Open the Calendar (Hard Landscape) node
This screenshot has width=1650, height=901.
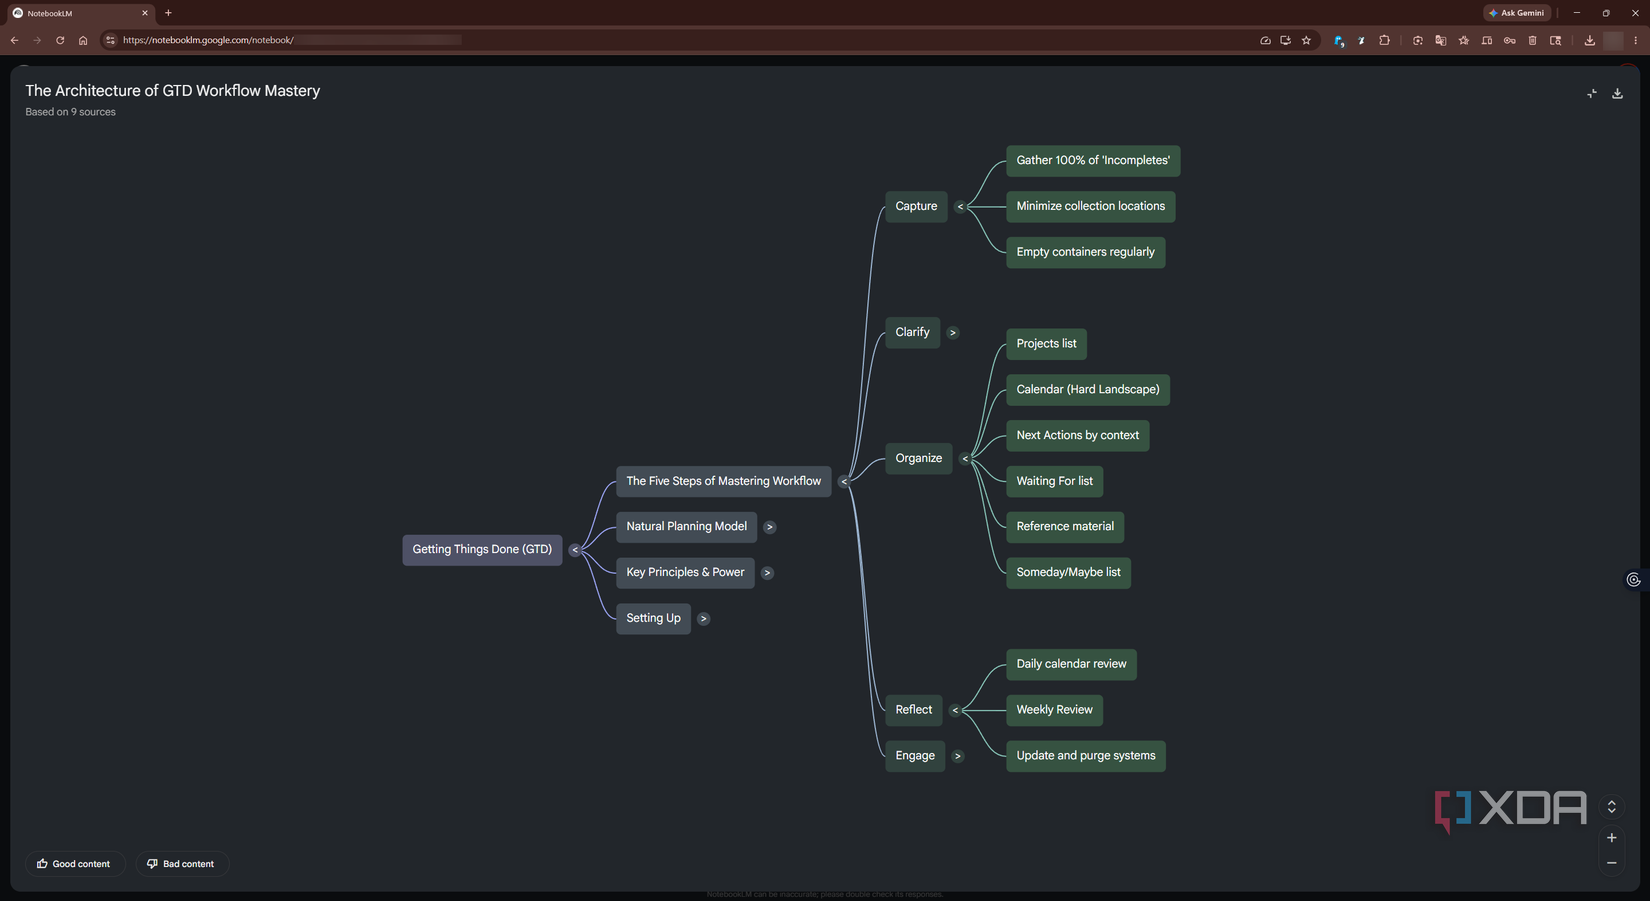[x=1088, y=389]
